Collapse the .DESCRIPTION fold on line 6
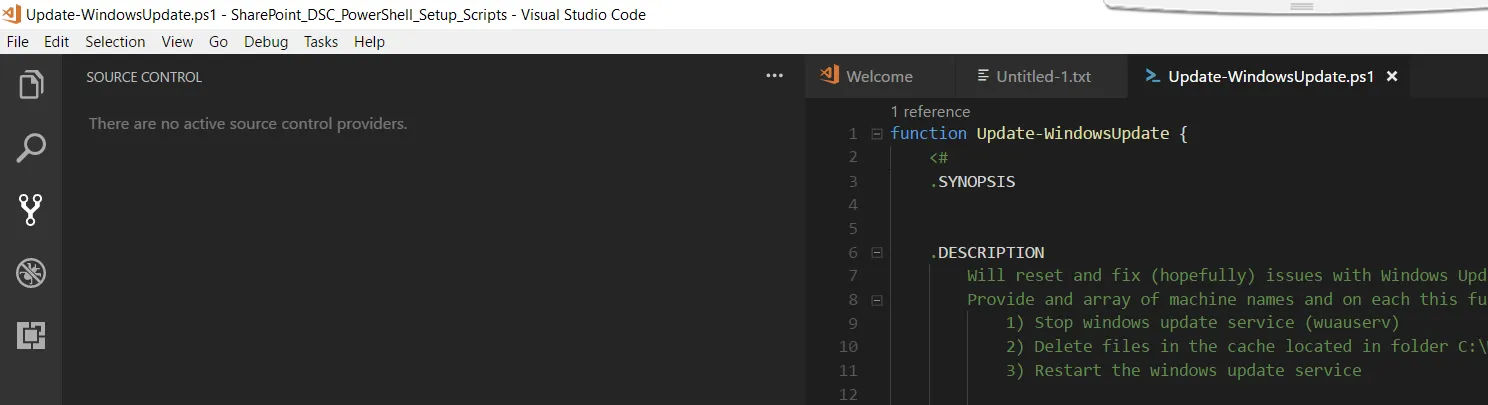The image size is (1488, 405). (x=876, y=253)
